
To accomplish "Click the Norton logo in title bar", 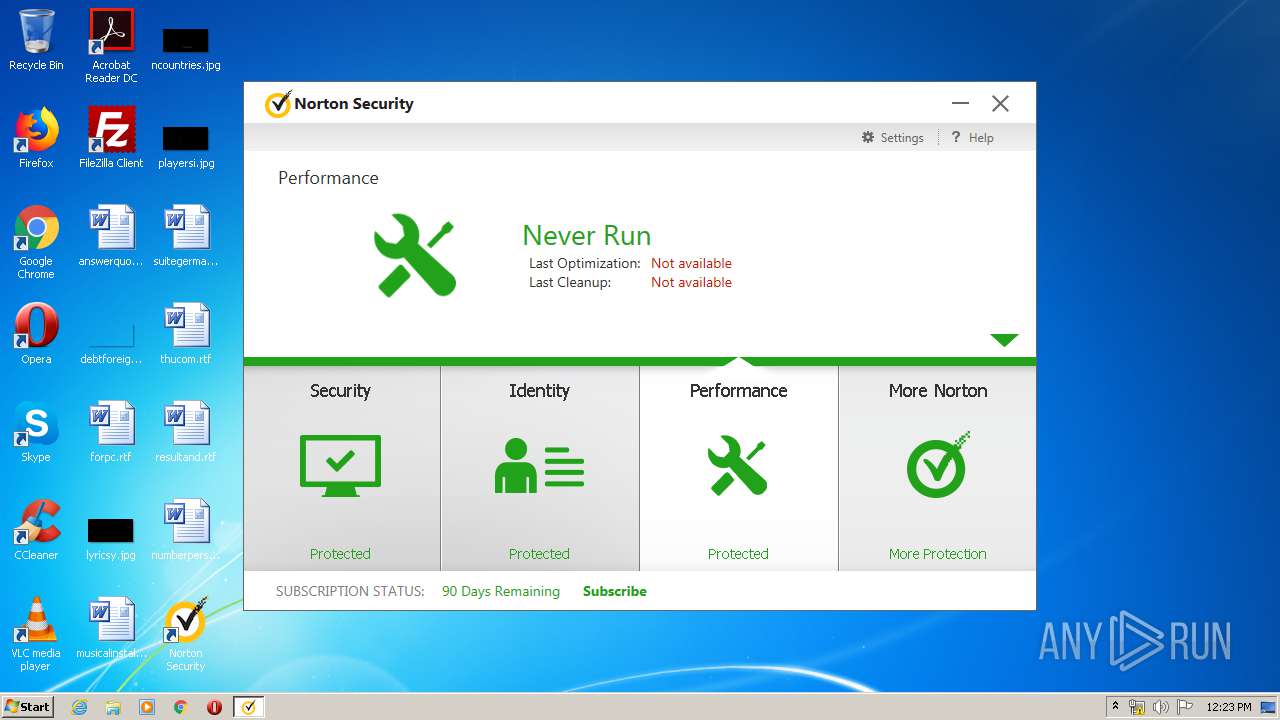I will tap(278, 104).
